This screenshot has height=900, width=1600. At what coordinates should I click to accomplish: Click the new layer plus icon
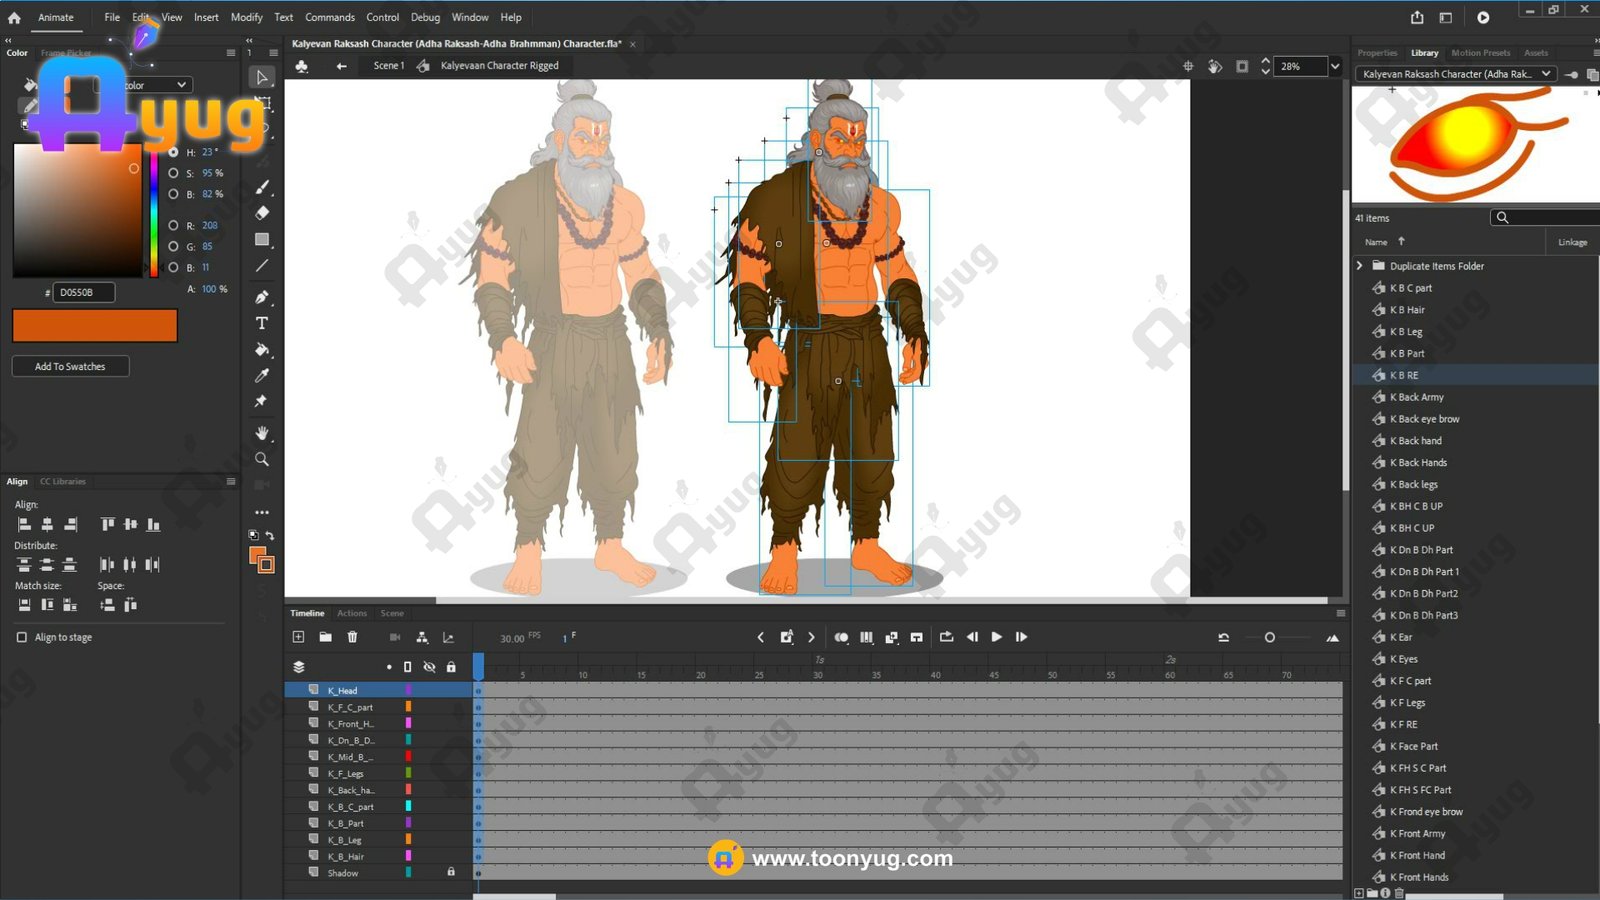298,637
